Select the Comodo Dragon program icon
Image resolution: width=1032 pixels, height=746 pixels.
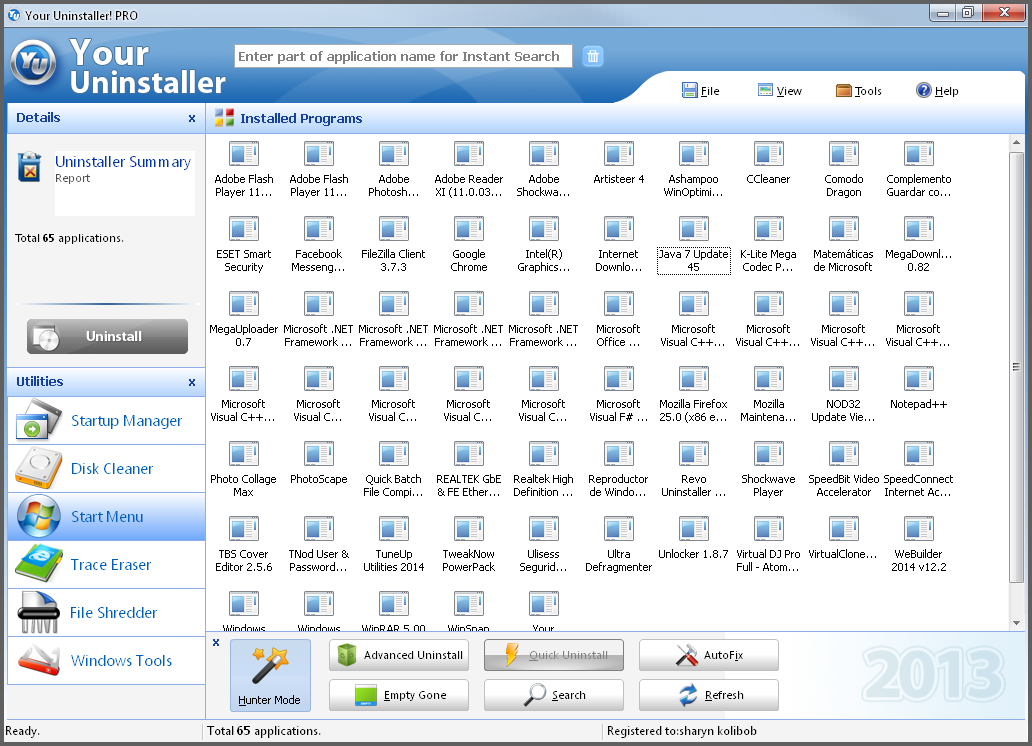(843, 155)
